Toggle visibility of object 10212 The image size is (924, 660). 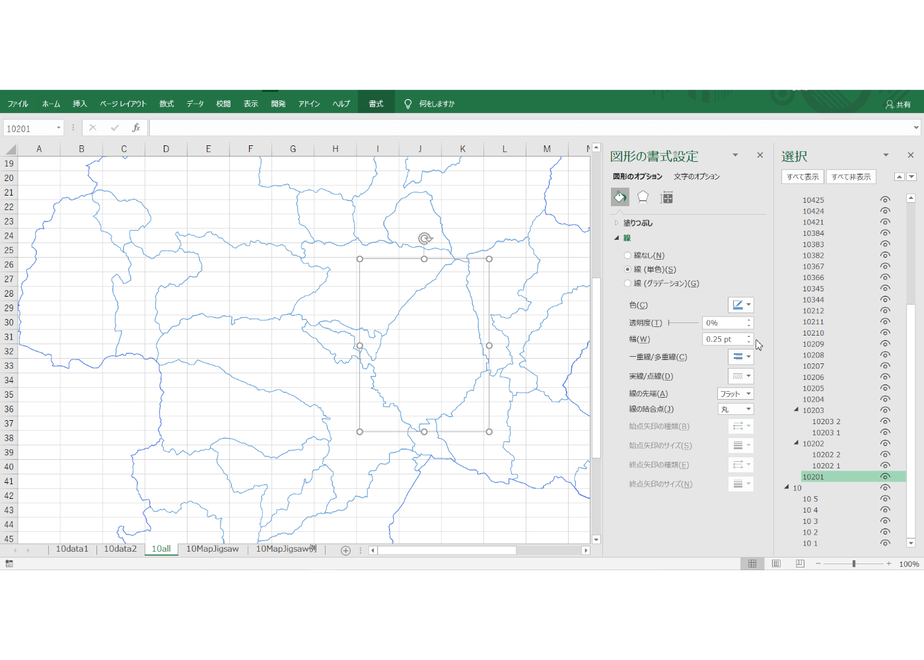(885, 311)
